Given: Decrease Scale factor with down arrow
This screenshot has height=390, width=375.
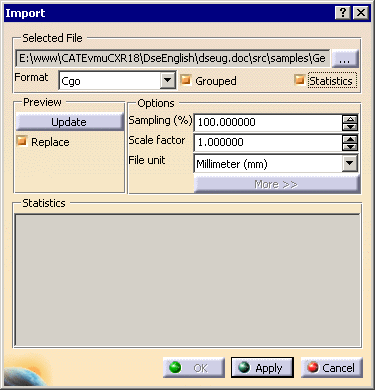Looking at the screenshot, I should [350, 146].
